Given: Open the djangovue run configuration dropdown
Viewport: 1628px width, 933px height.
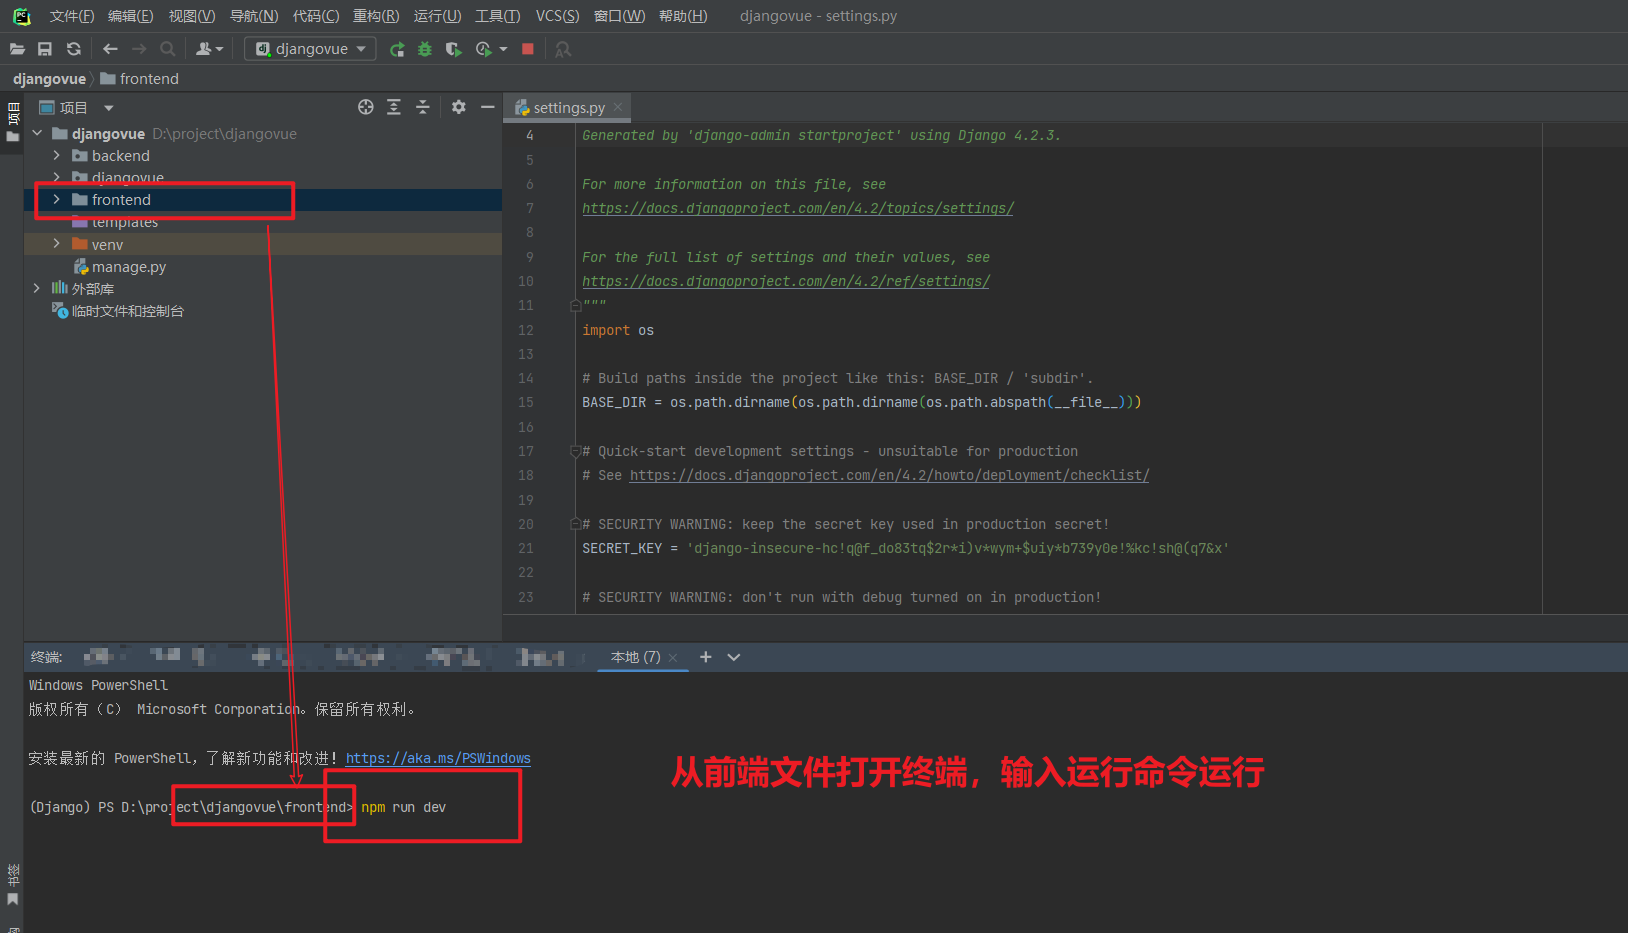Looking at the screenshot, I should pyautogui.click(x=310, y=49).
